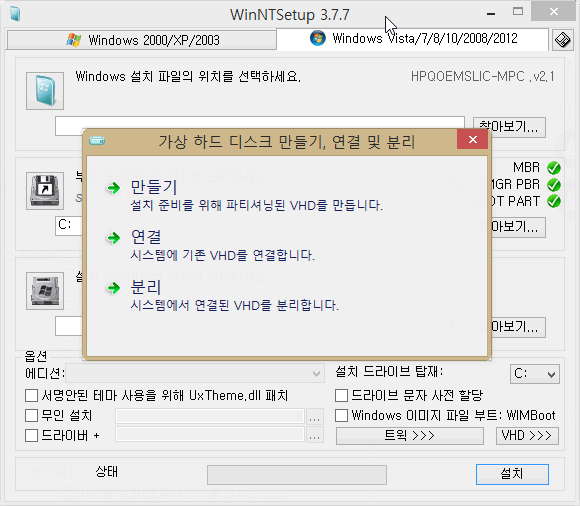Screen dimensions: 580x506
Task: Click the green arrow next to 만들기
Action: (x=114, y=188)
